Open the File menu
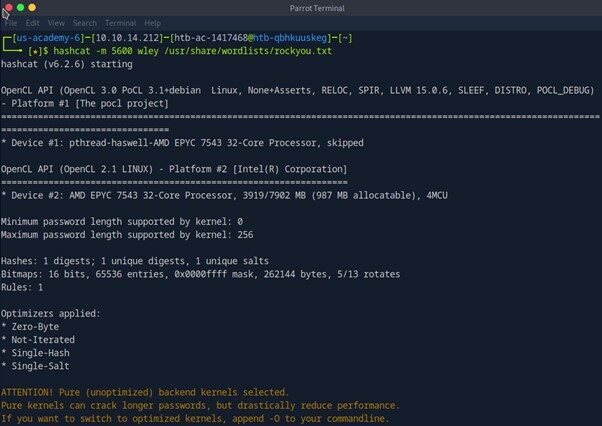This screenshot has width=602, height=426. [x=11, y=22]
